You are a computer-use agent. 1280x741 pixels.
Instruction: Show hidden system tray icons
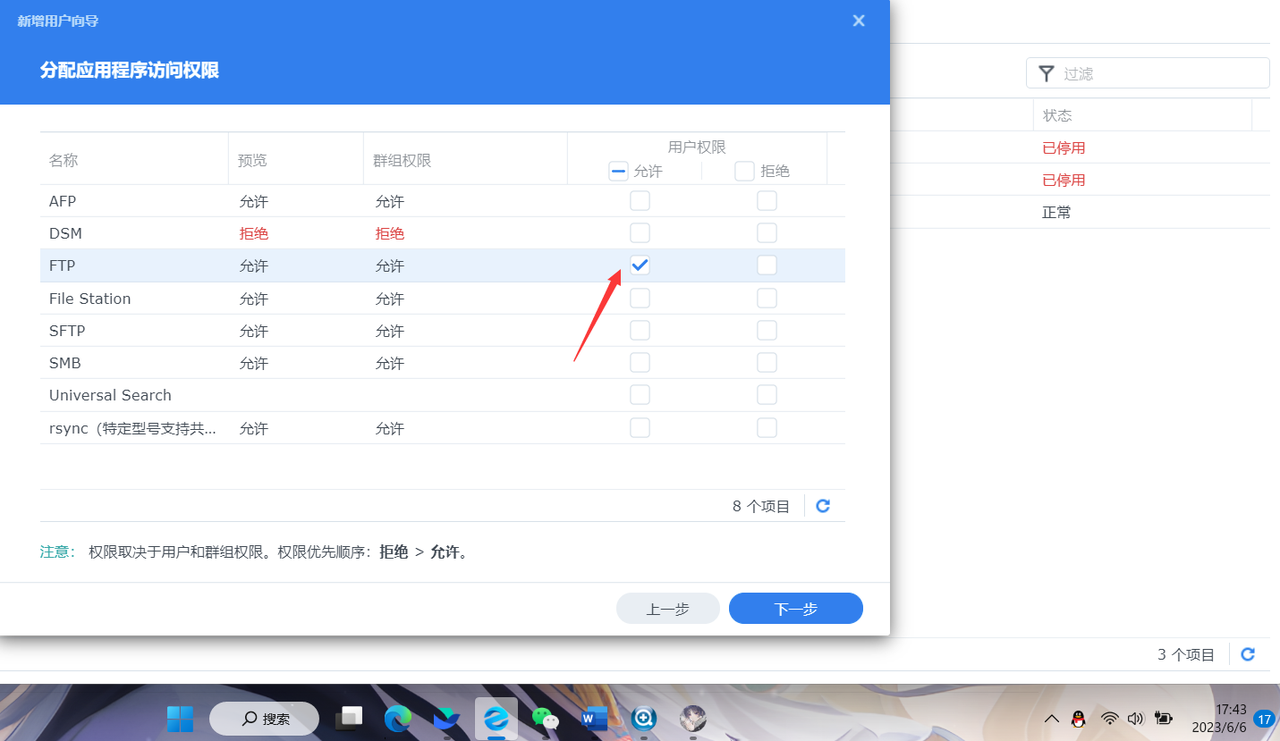coord(1051,718)
